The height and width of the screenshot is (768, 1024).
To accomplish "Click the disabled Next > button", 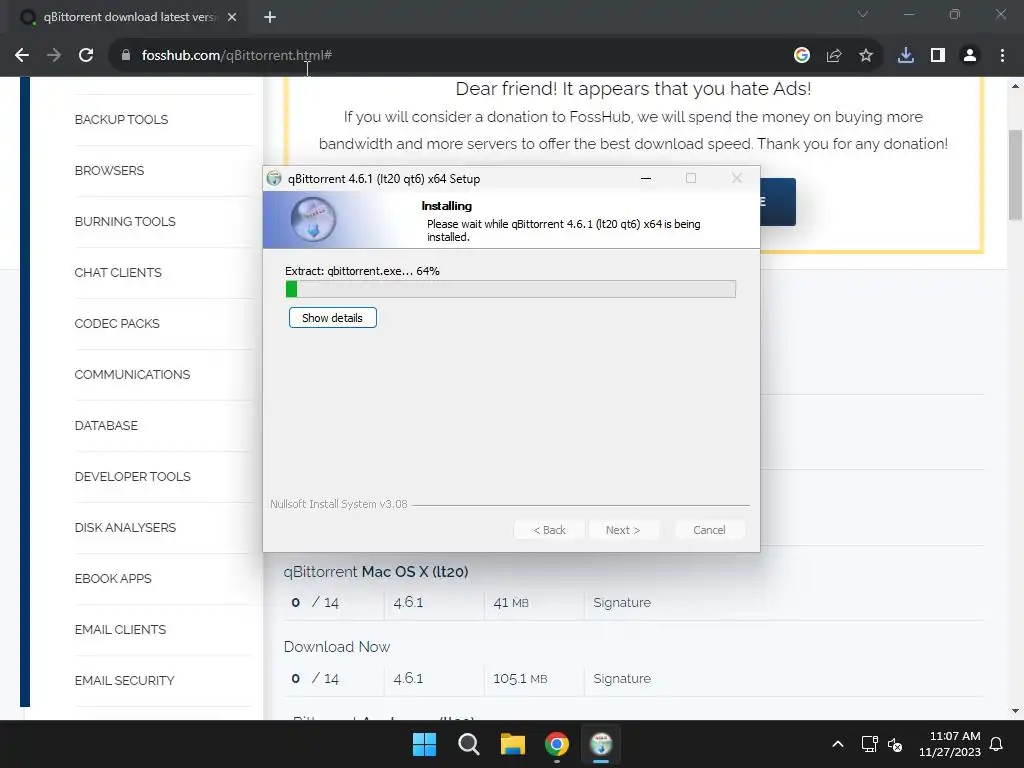I will (x=623, y=530).
